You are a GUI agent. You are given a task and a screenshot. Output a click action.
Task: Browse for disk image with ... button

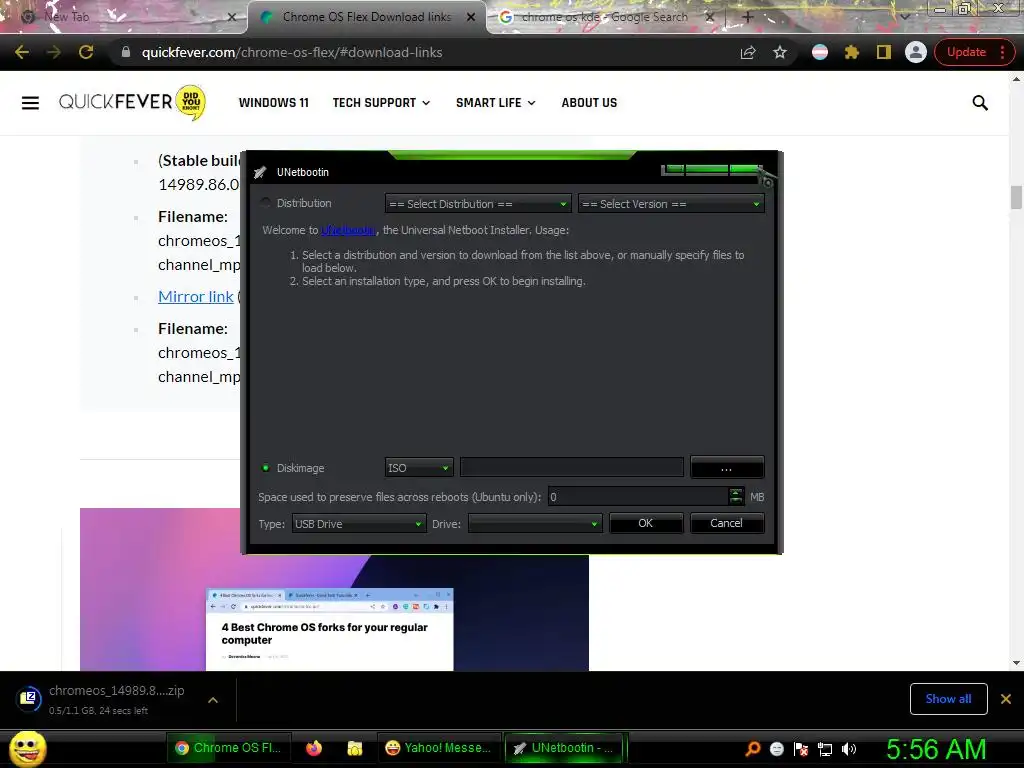click(x=727, y=468)
